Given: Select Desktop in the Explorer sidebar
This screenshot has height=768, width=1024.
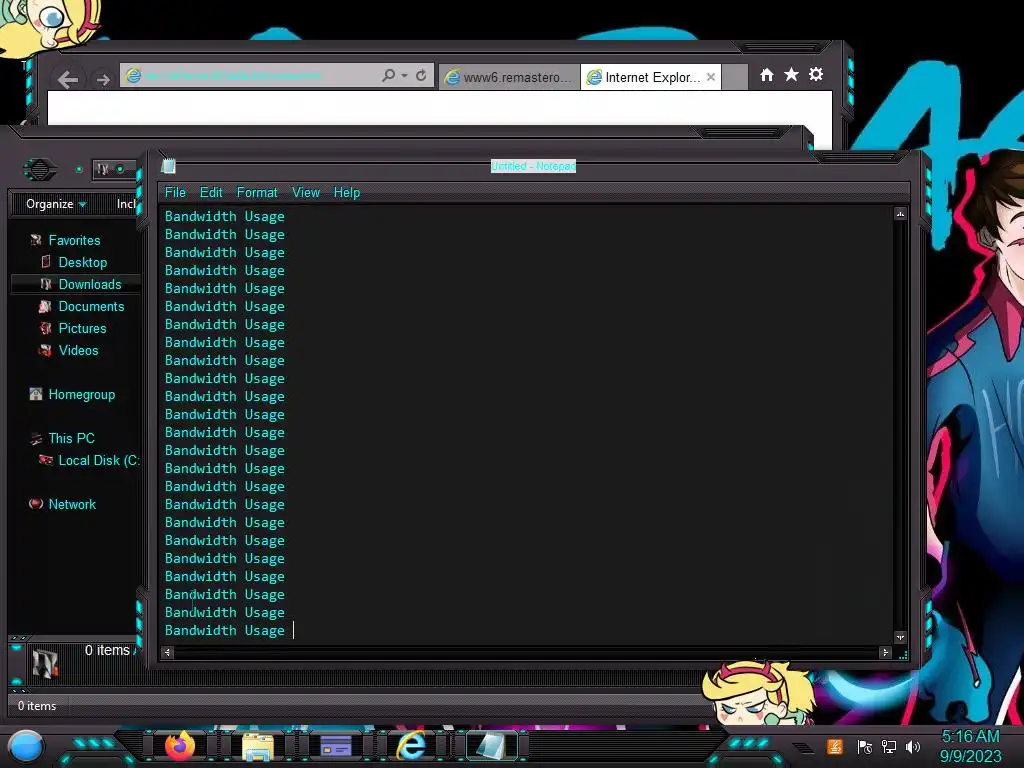Looking at the screenshot, I should tap(82, 263).
